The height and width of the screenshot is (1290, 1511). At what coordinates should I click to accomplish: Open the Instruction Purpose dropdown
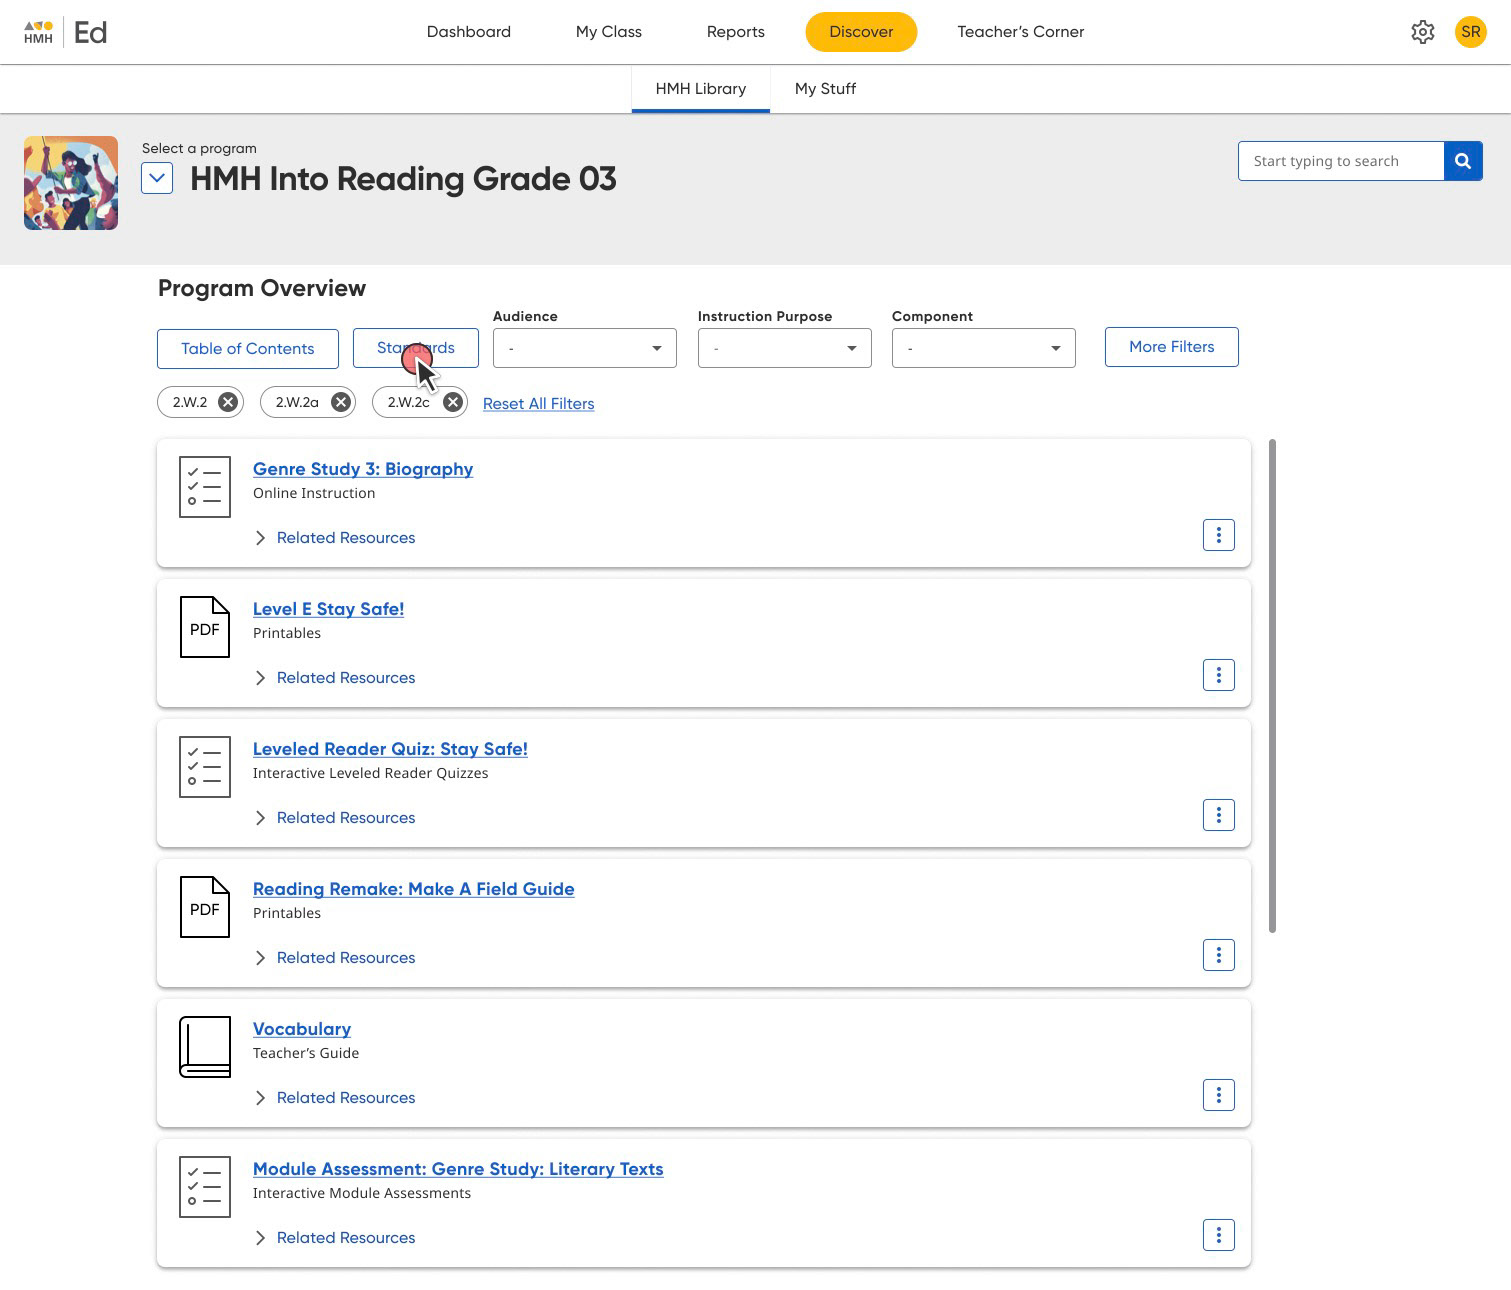coord(785,348)
